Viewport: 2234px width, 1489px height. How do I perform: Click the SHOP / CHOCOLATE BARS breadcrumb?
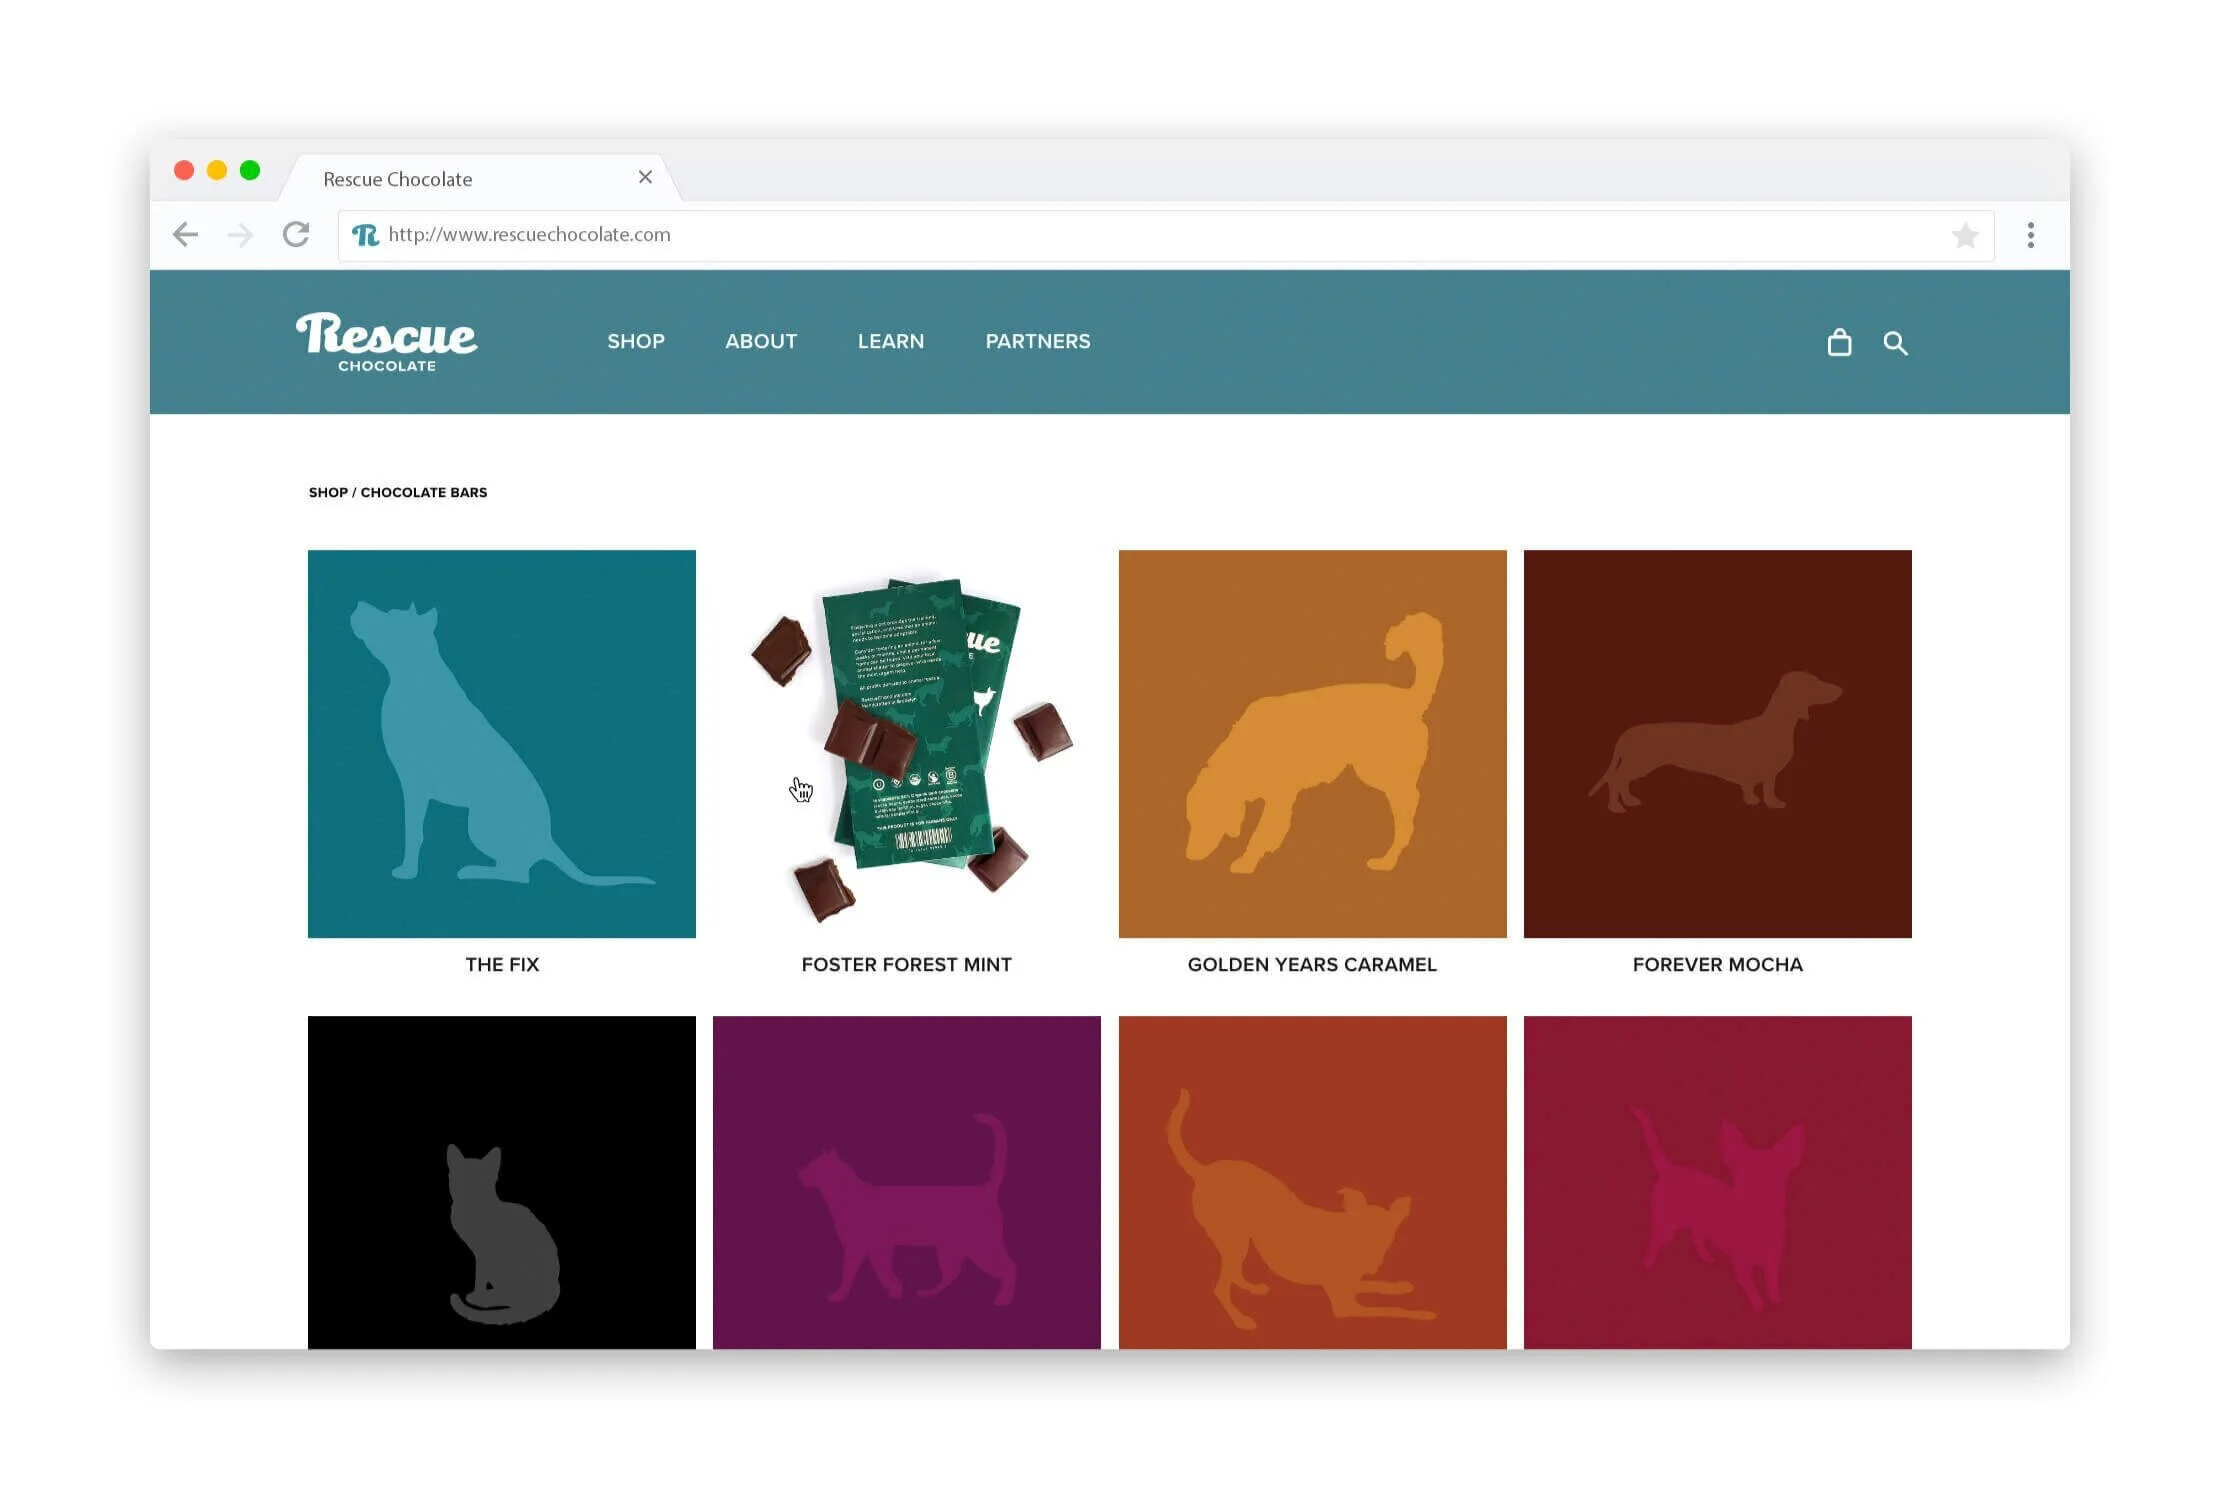(x=397, y=493)
